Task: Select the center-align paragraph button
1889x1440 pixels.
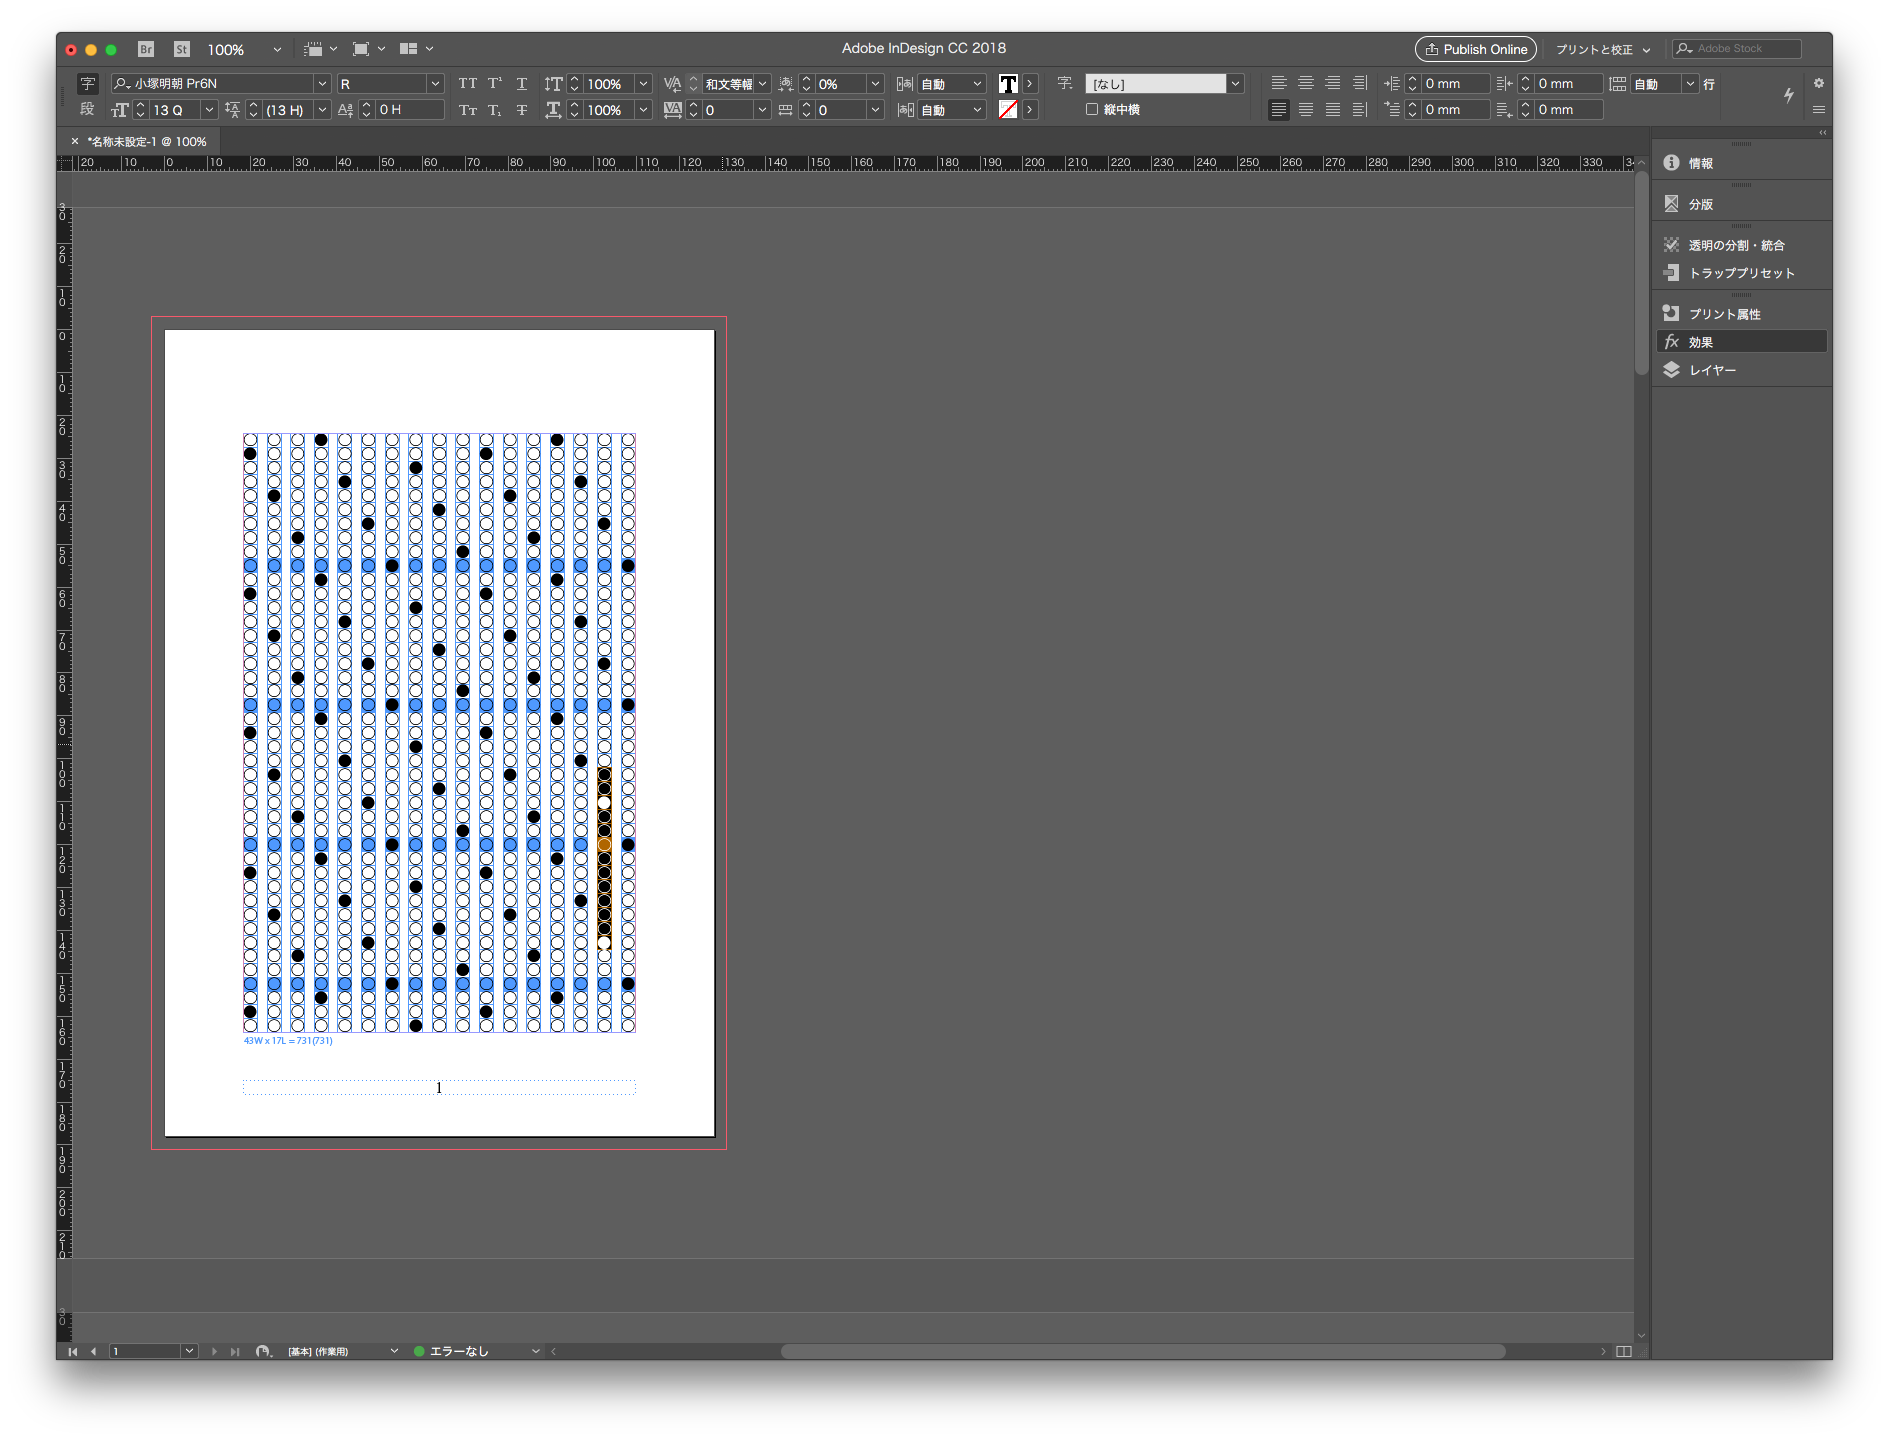Action: point(1305,84)
